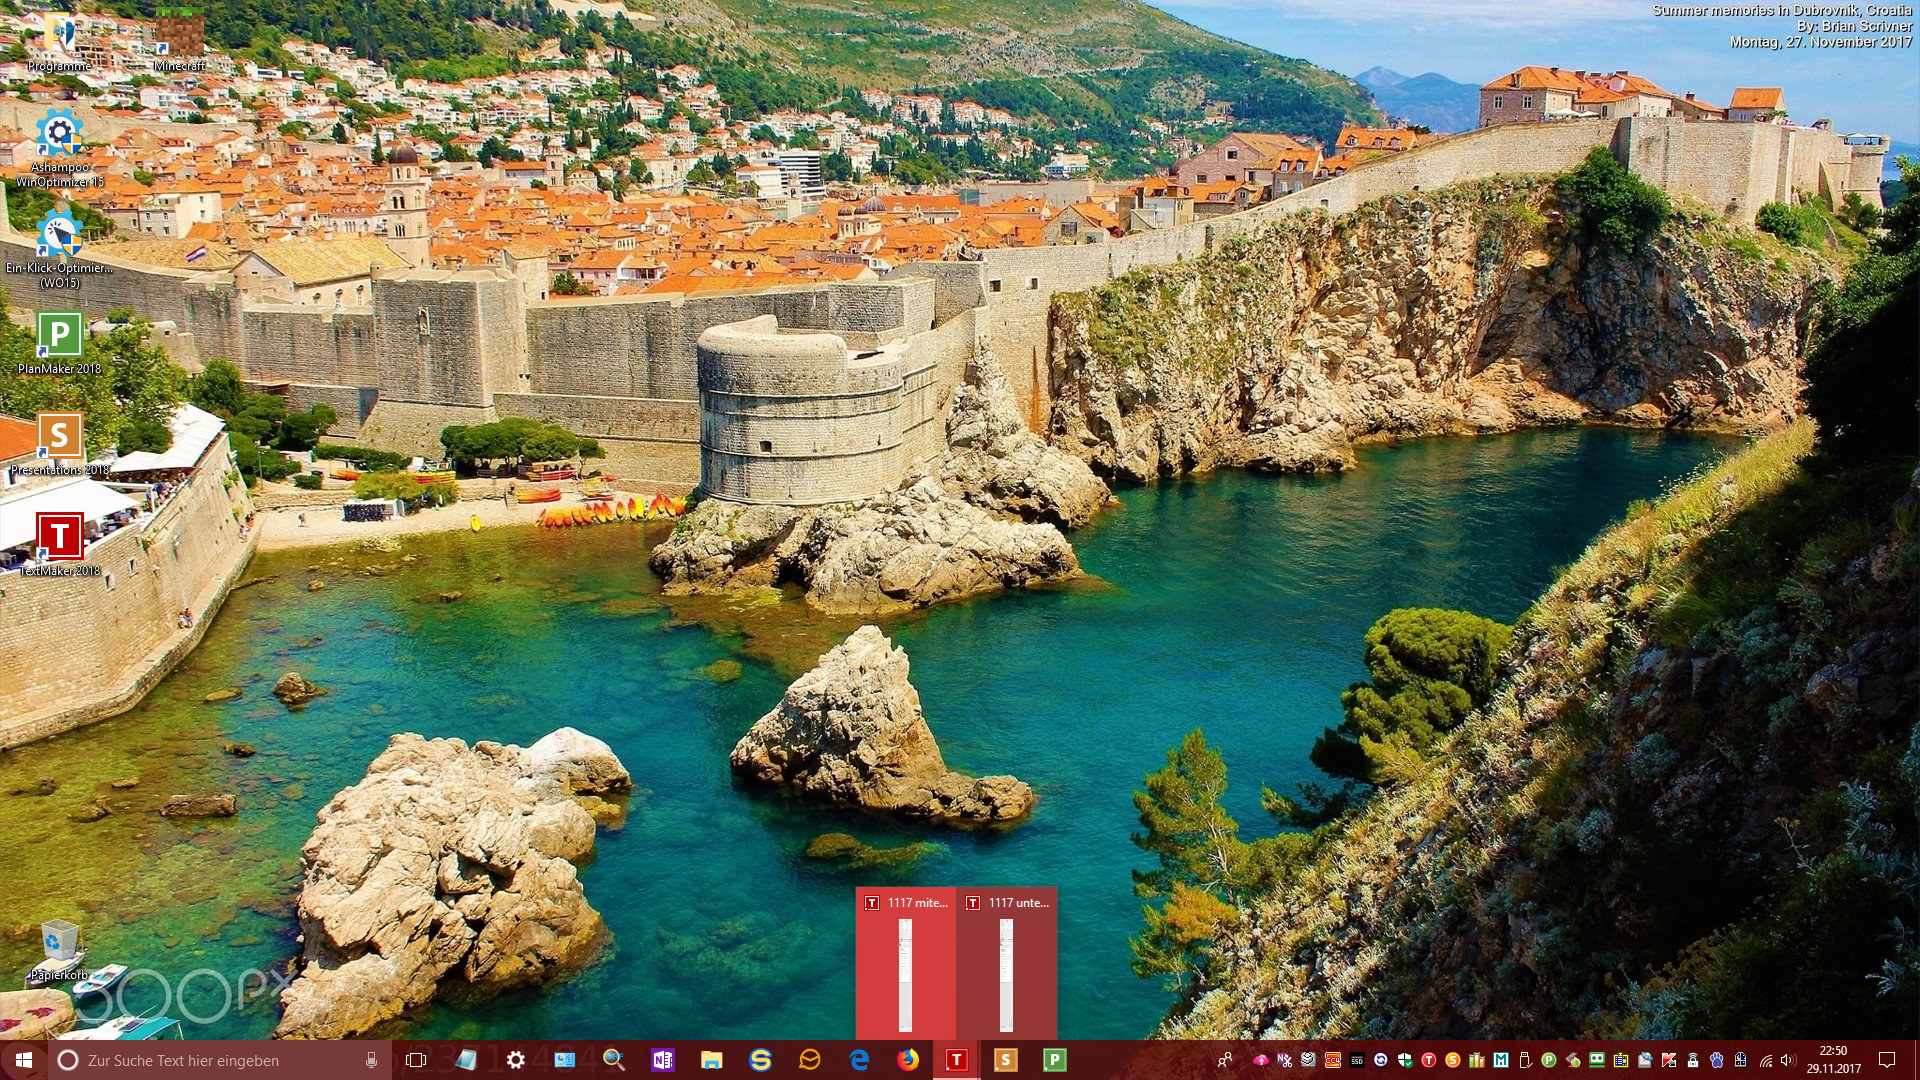Click the Cortana microphone icon
The image size is (1920, 1080).
click(372, 1060)
